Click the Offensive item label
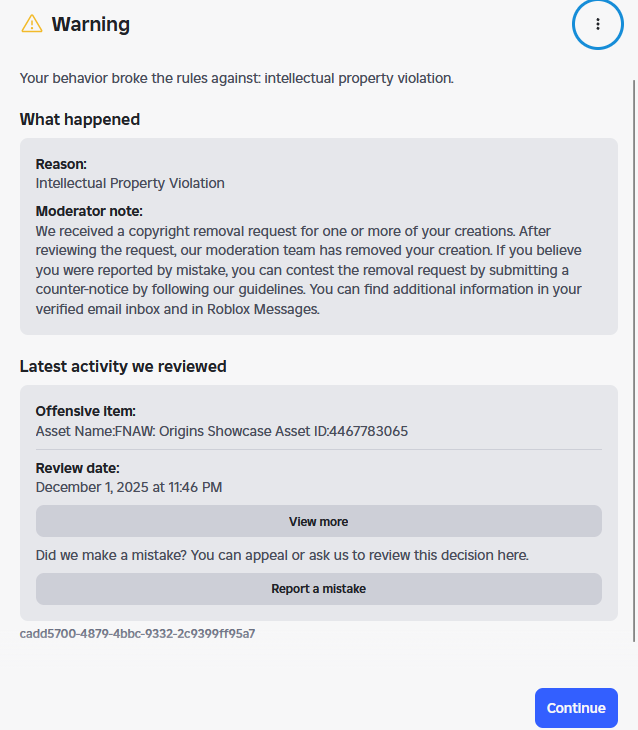Screen dimensions: 638x730 point(85,411)
